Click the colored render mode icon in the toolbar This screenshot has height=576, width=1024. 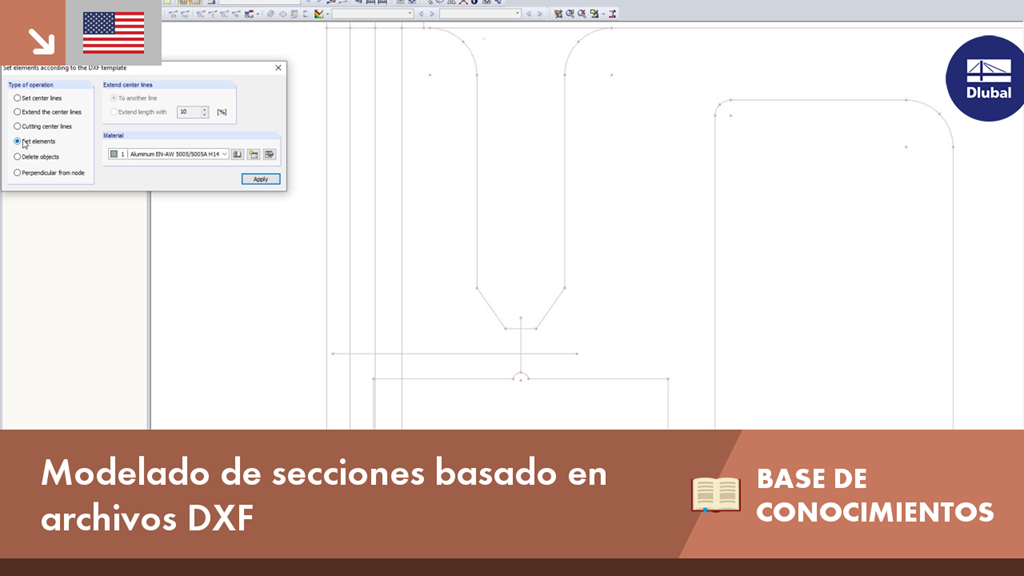pyautogui.click(x=317, y=13)
